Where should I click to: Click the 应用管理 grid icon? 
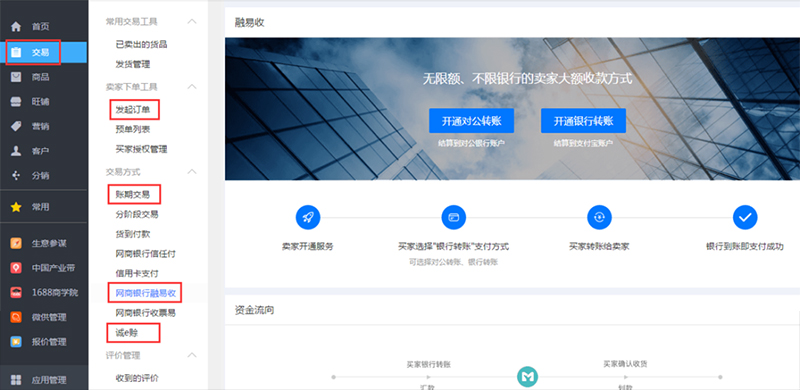click(x=16, y=380)
